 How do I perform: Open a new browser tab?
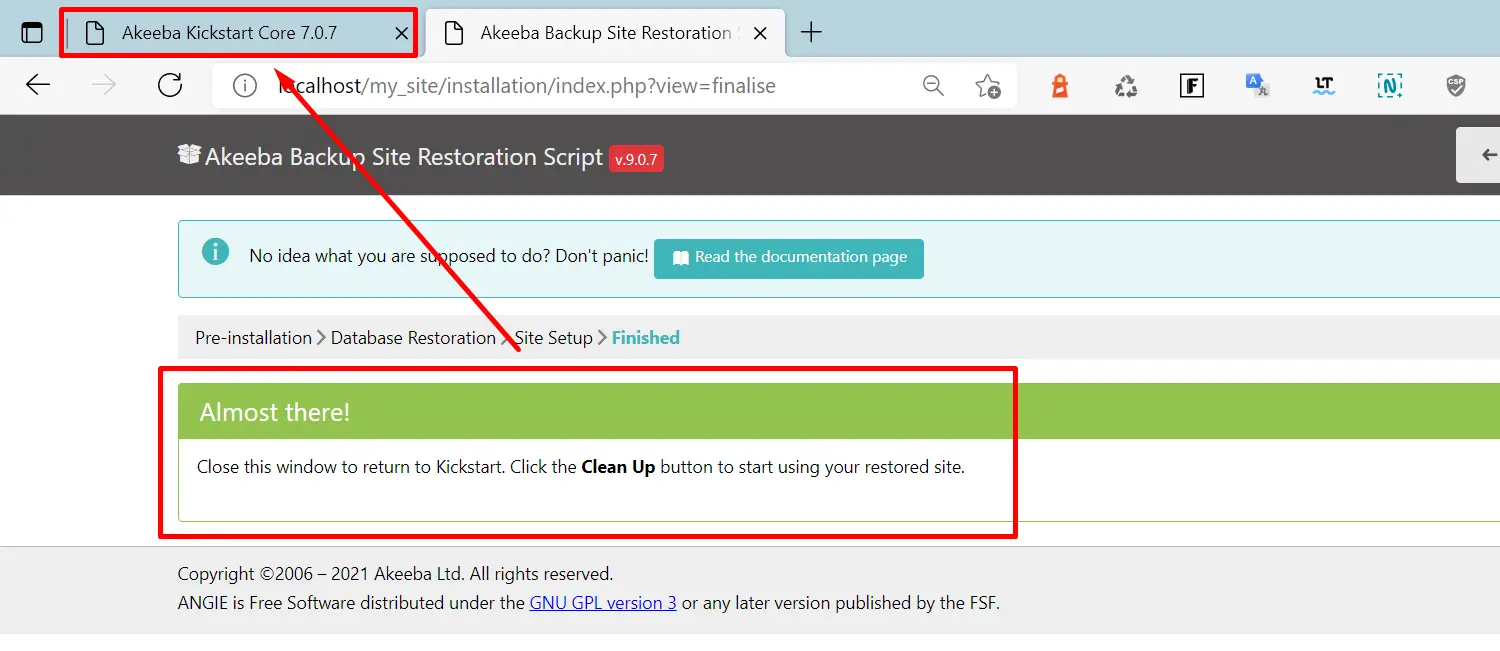[811, 33]
